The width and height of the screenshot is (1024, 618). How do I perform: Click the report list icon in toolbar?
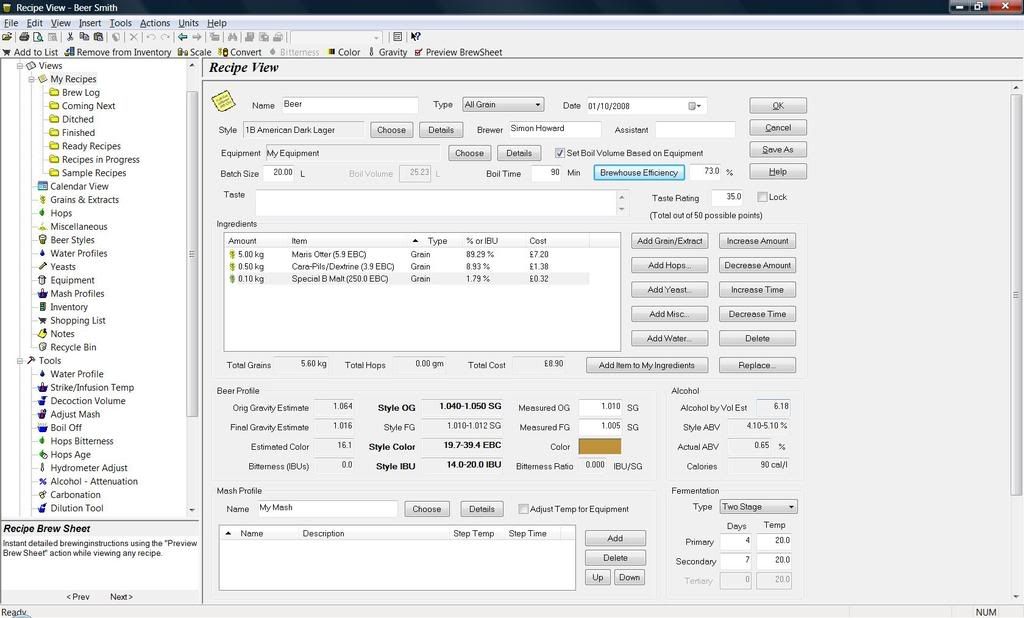coord(397,37)
